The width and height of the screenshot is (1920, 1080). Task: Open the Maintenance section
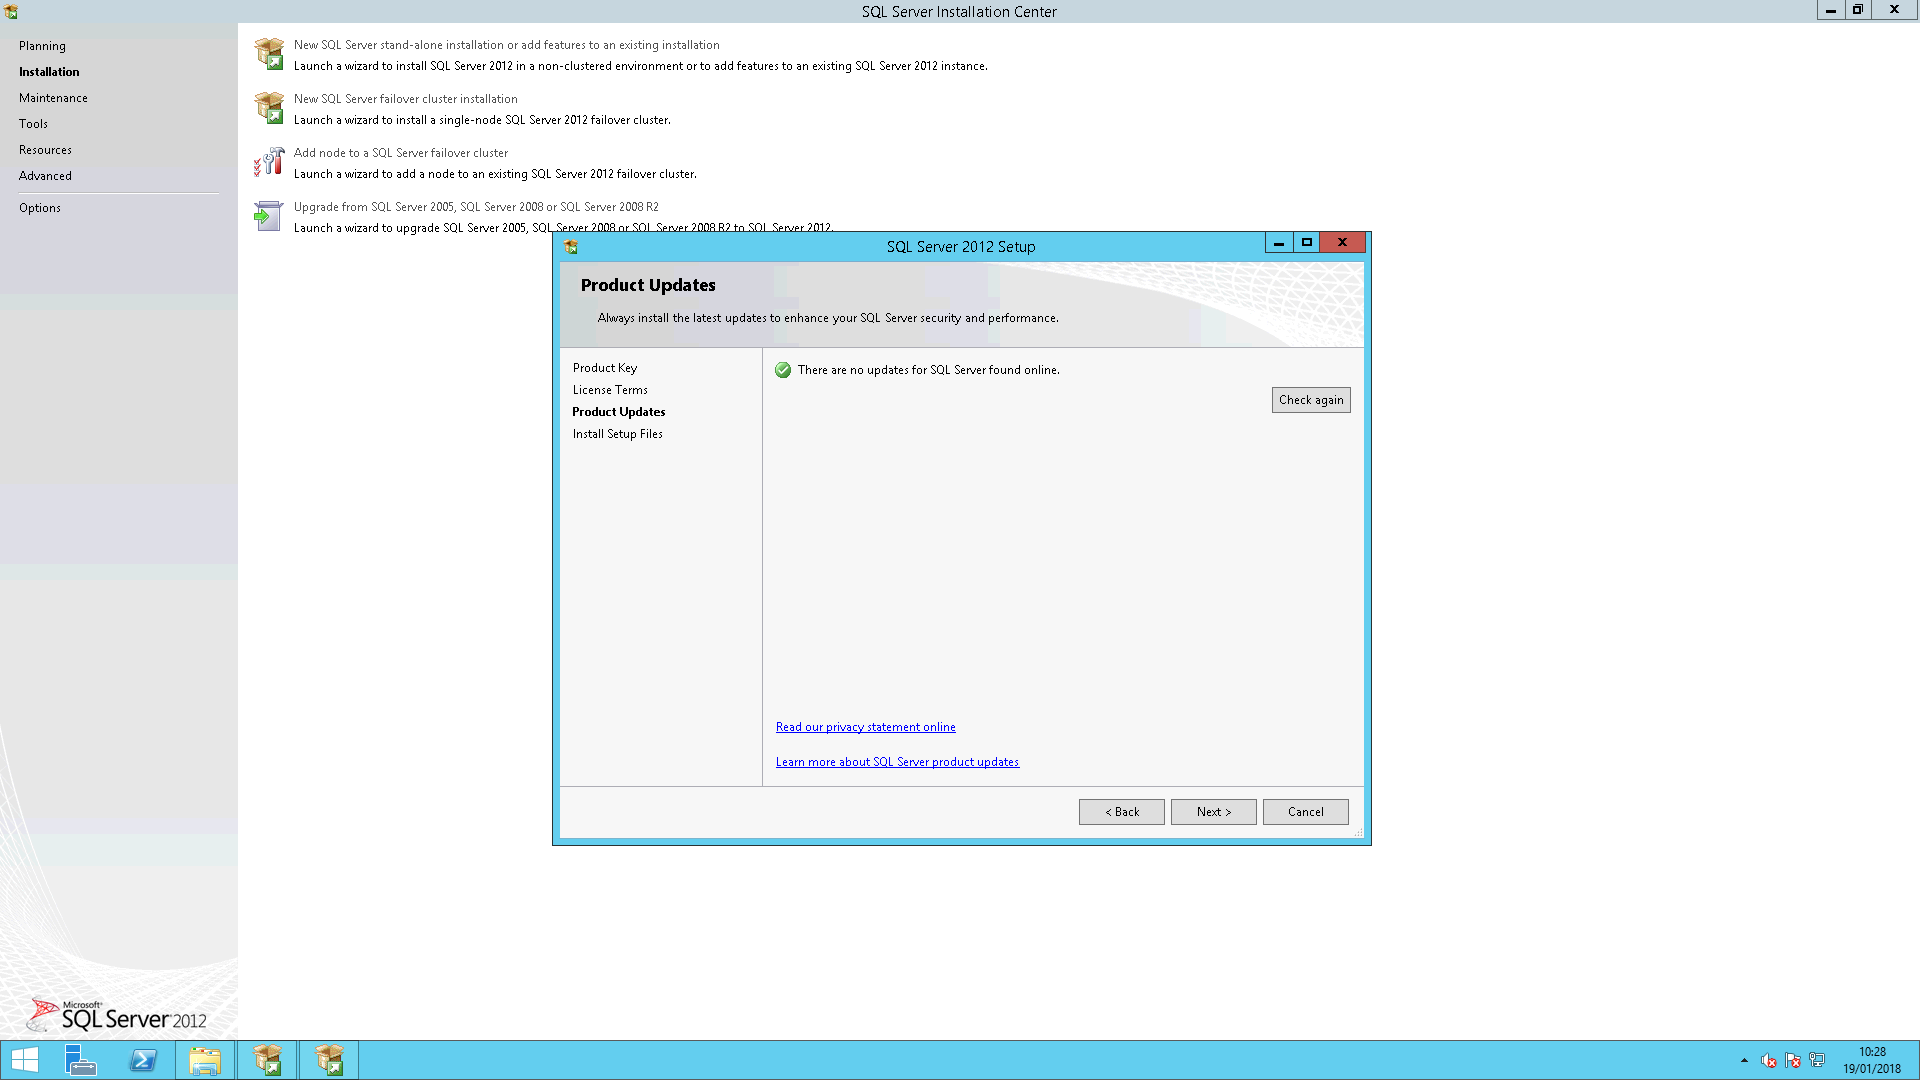[x=53, y=98]
